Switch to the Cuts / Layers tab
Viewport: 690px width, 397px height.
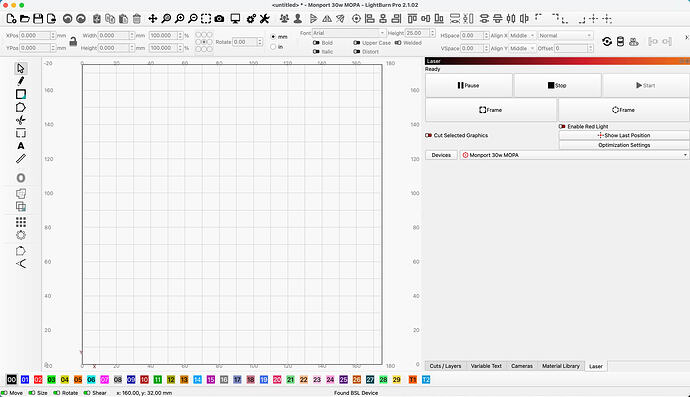tap(445, 366)
